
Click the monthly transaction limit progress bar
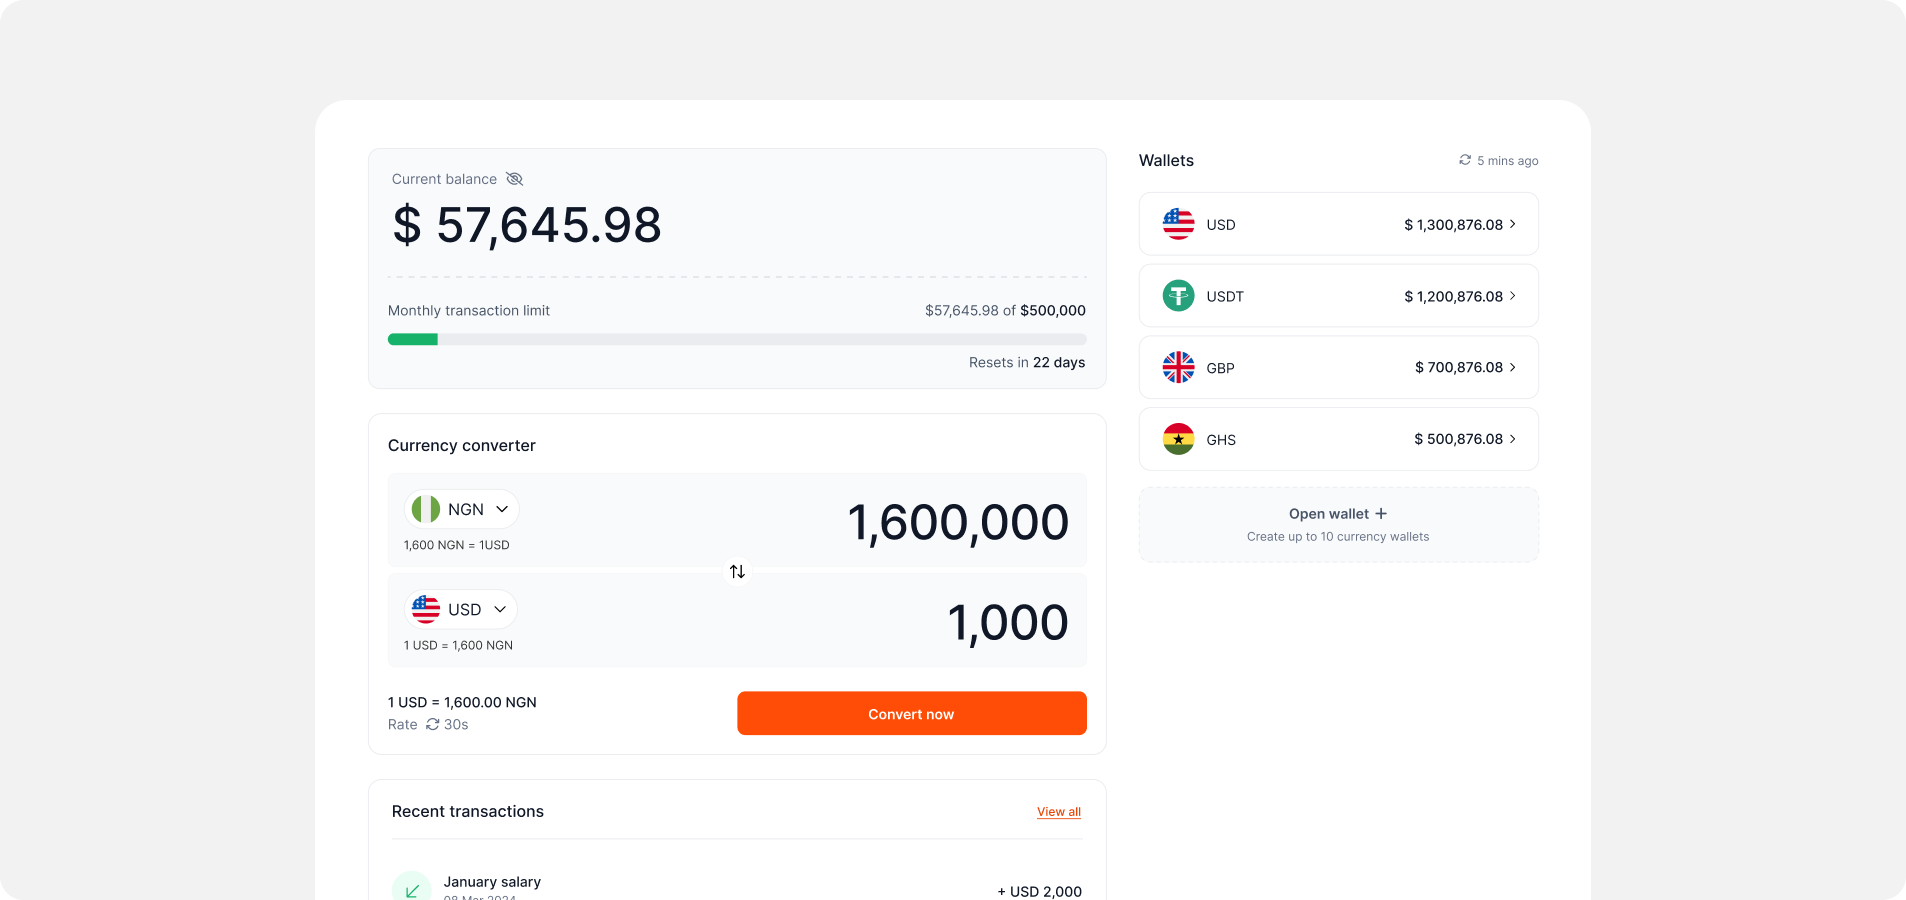[737, 339]
